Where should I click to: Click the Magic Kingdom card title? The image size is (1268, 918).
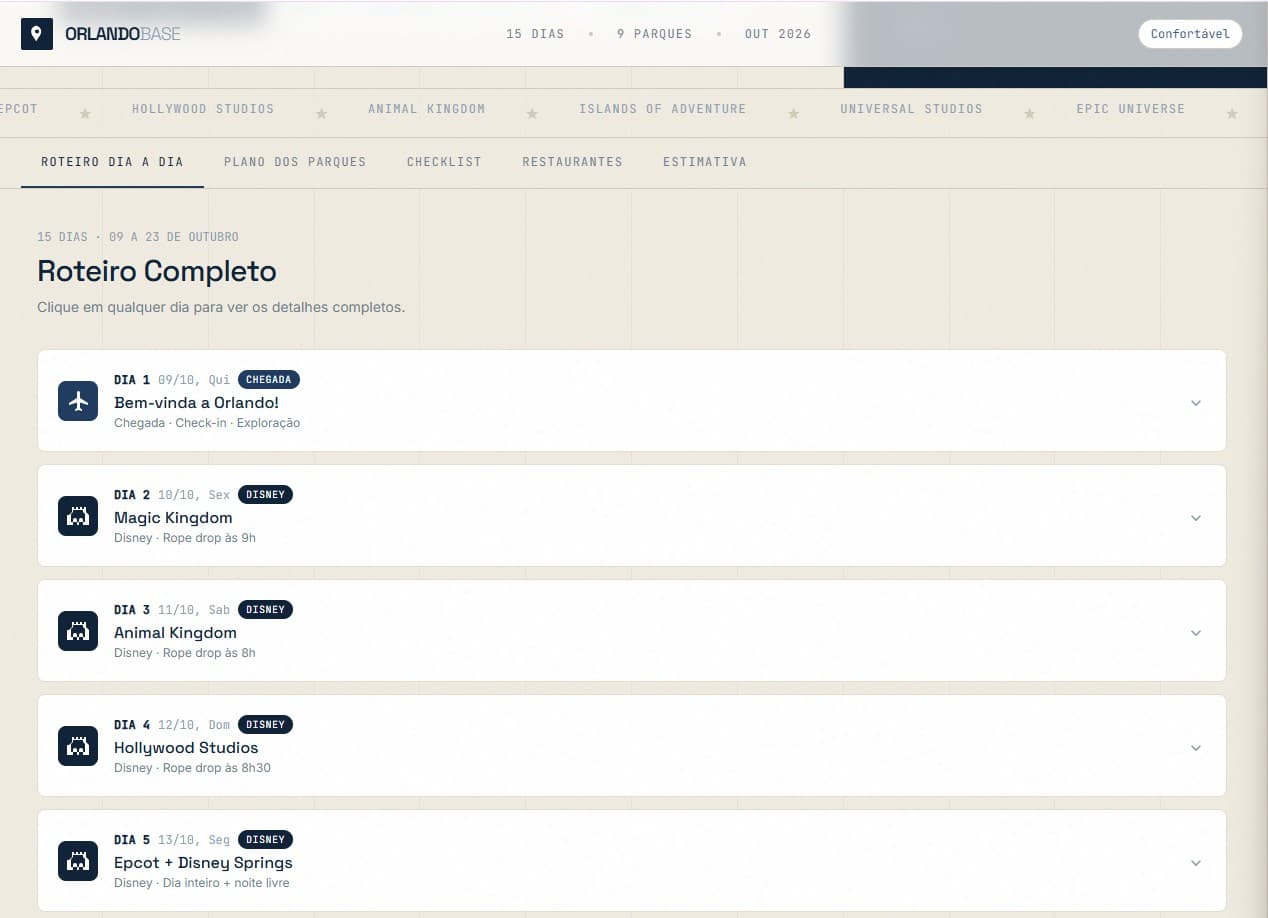coord(173,518)
